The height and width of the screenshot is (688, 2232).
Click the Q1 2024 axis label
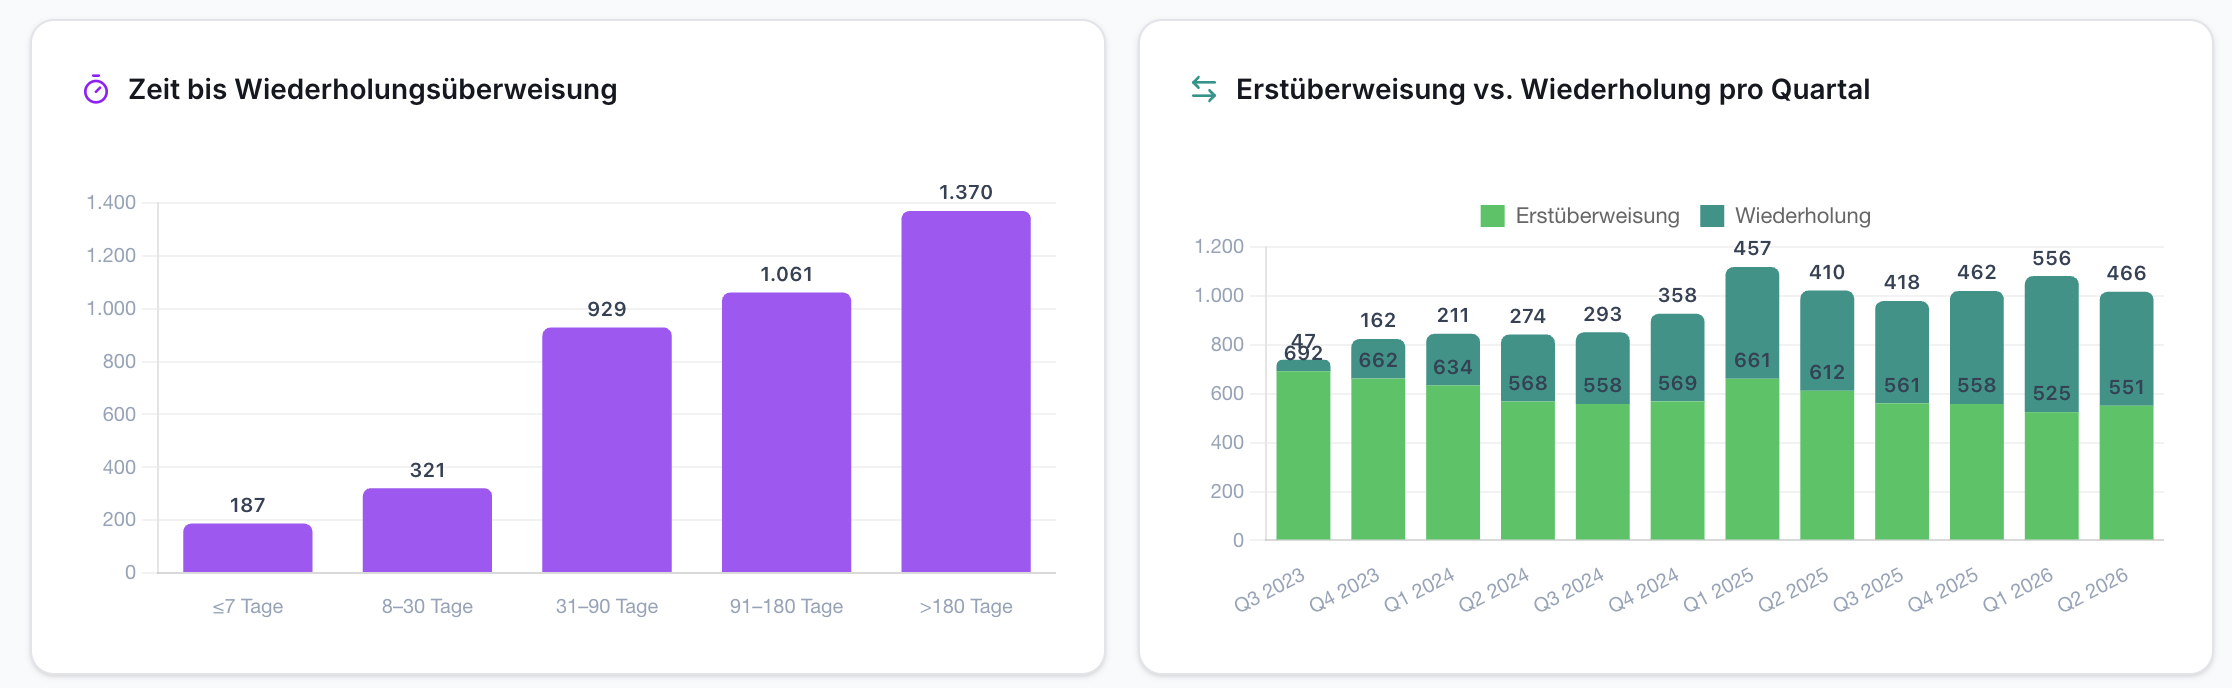[1419, 590]
